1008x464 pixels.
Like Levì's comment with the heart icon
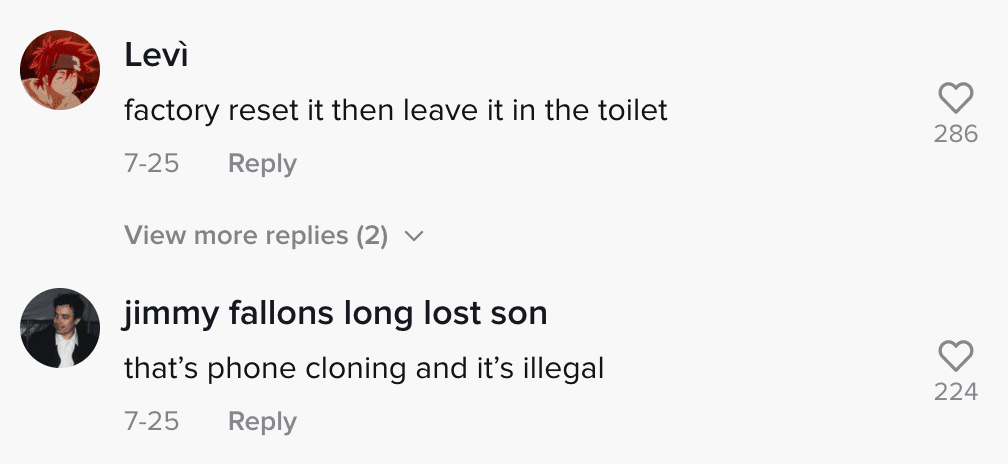955,98
